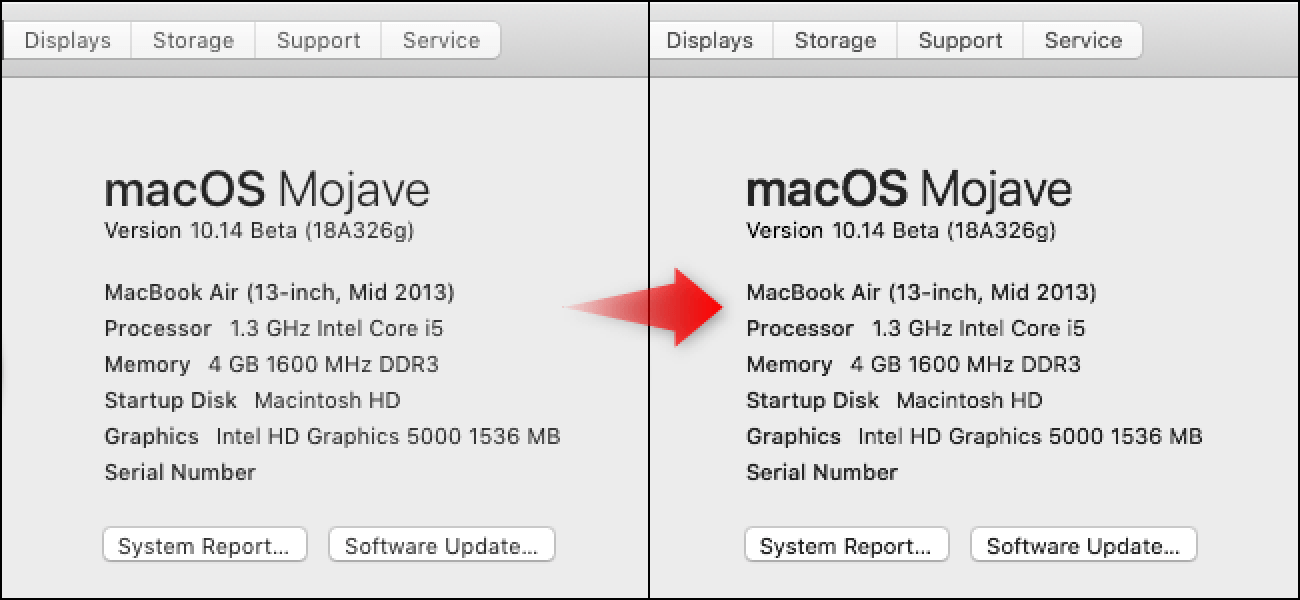Select the Support tab in right panel
The image size is (1300, 600).
pos(960,41)
